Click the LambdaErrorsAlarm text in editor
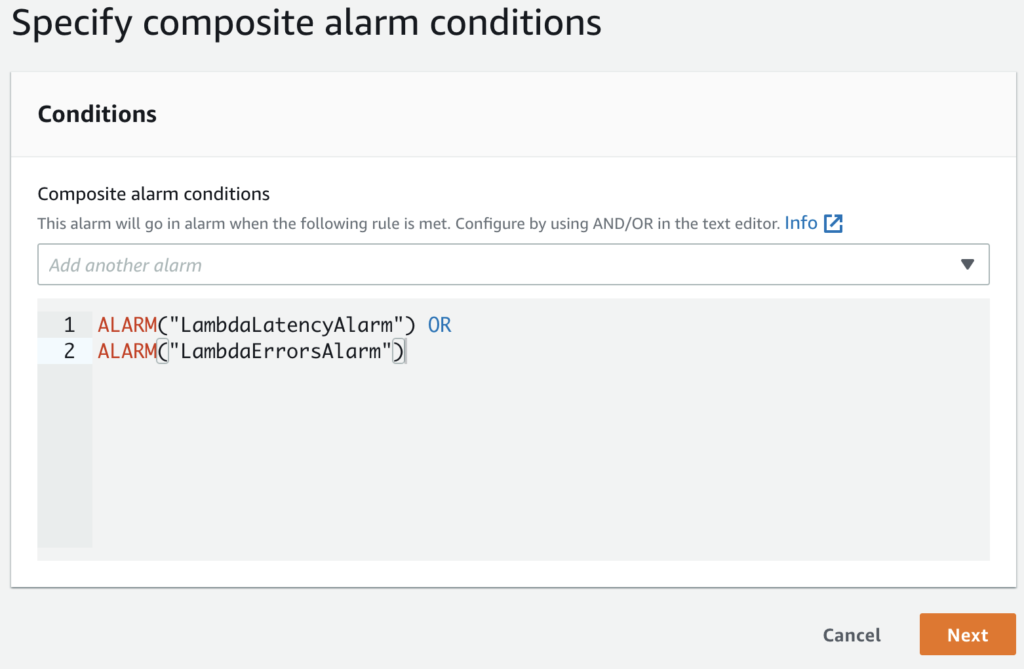Viewport: 1024px width, 669px height. [281, 351]
